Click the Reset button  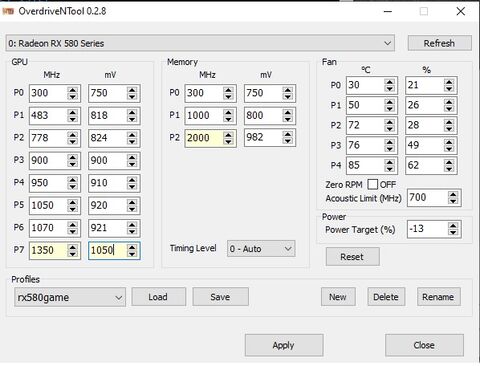click(352, 257)
